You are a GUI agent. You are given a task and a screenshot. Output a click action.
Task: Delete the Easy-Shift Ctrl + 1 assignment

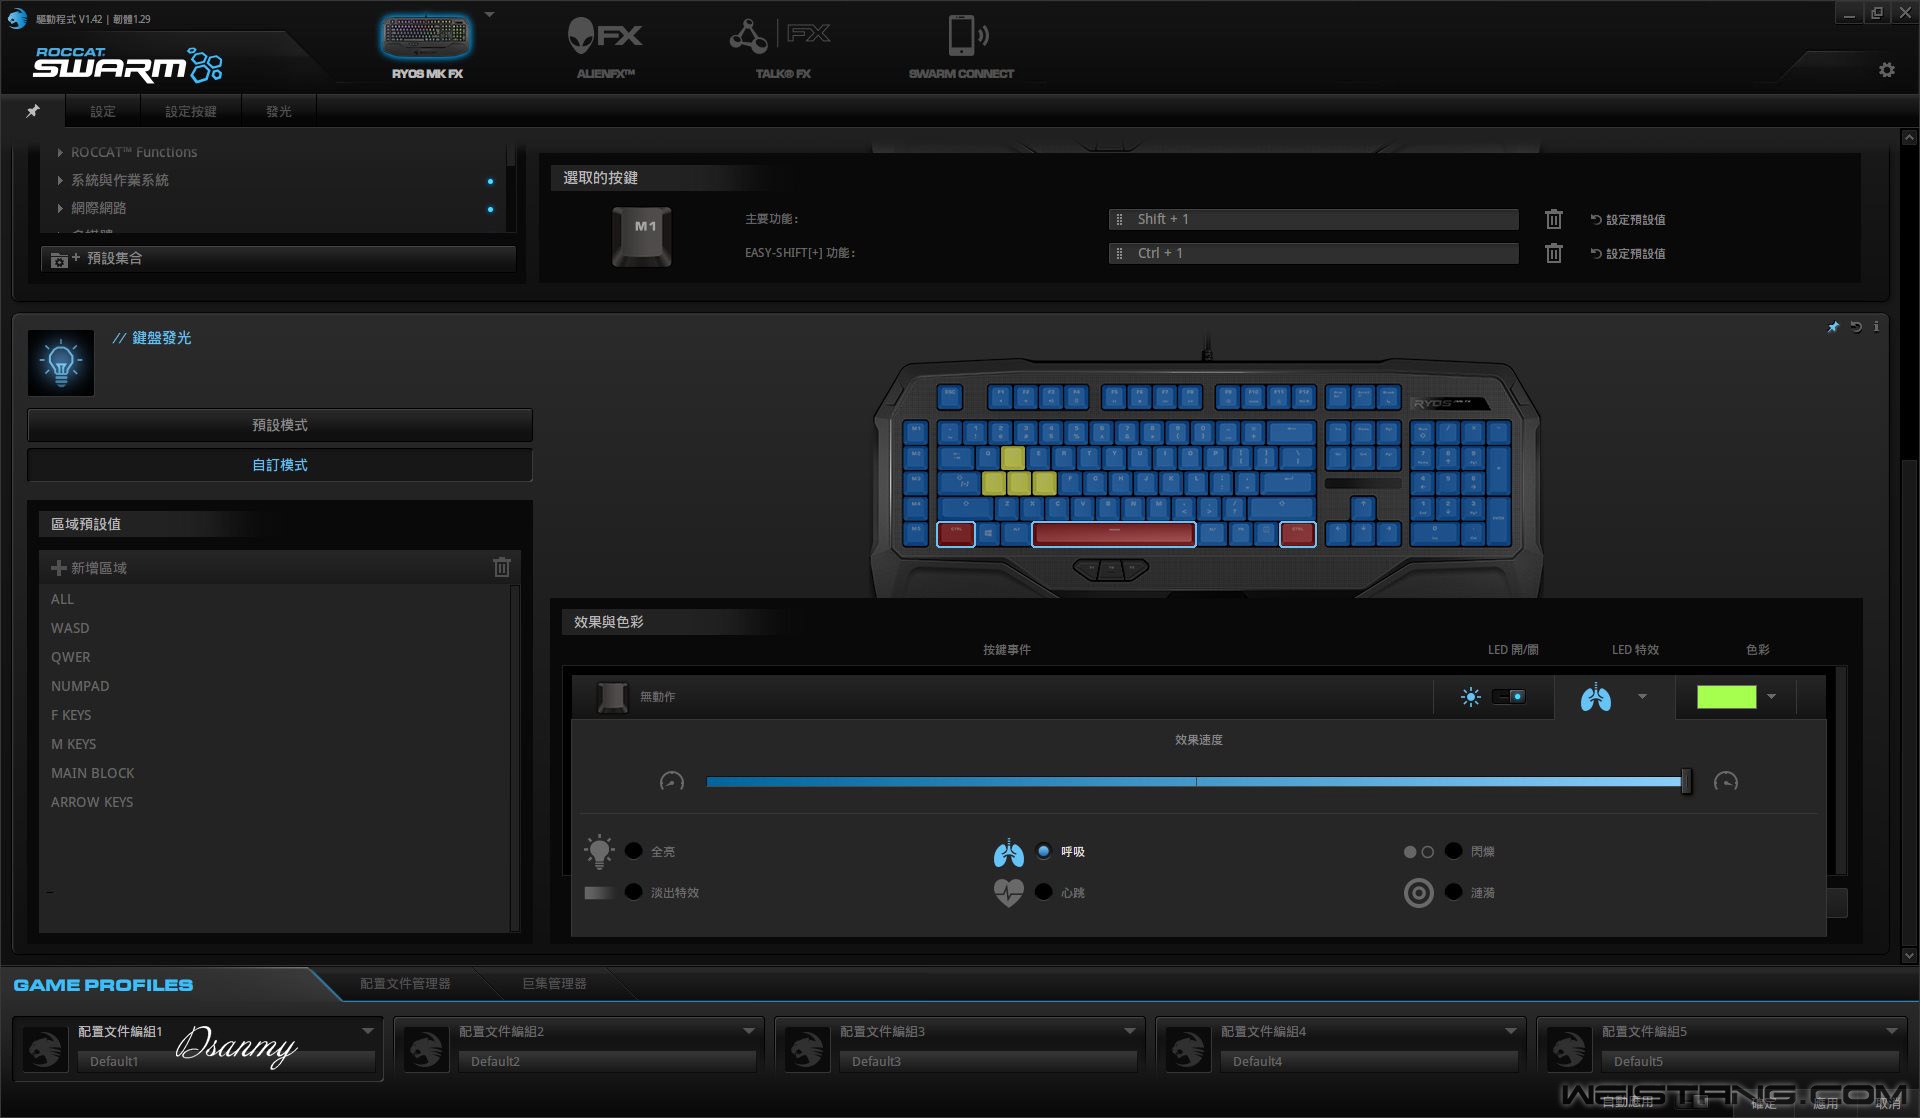point(1553,253)
